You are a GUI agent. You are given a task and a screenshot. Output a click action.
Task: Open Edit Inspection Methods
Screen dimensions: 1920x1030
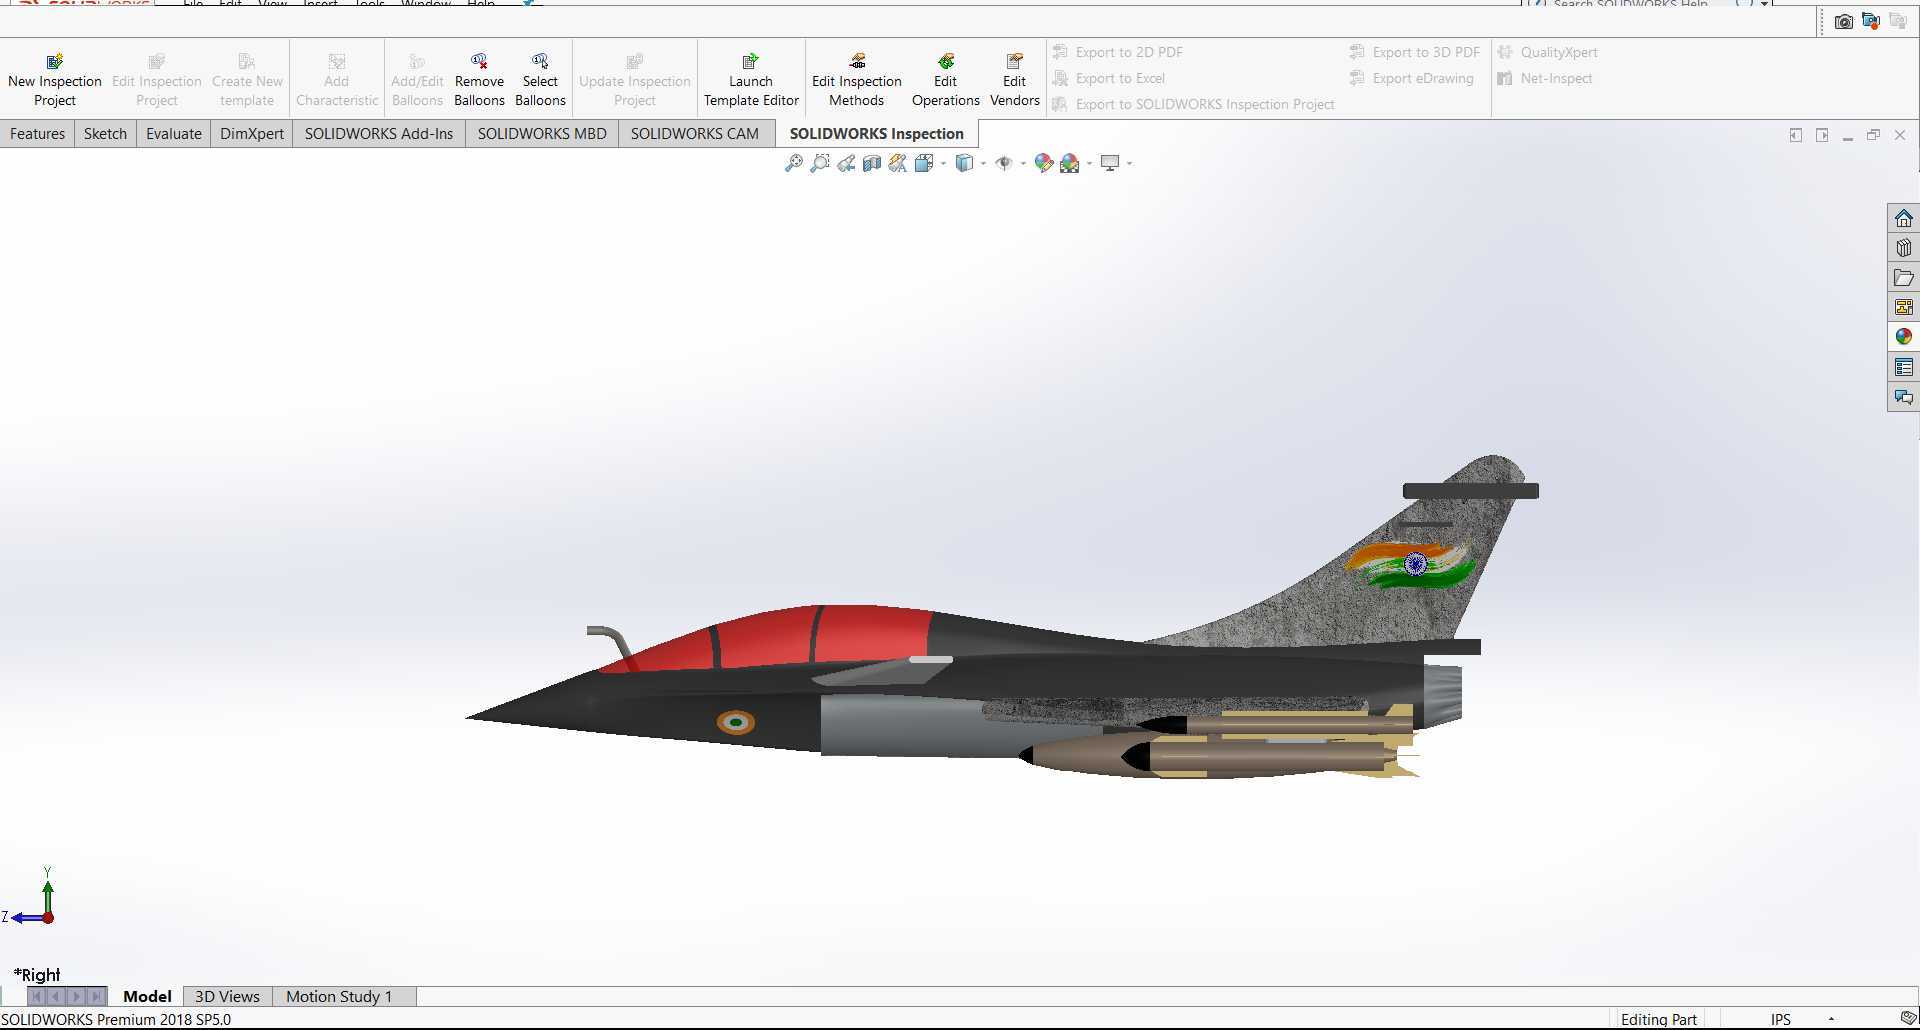857,79
